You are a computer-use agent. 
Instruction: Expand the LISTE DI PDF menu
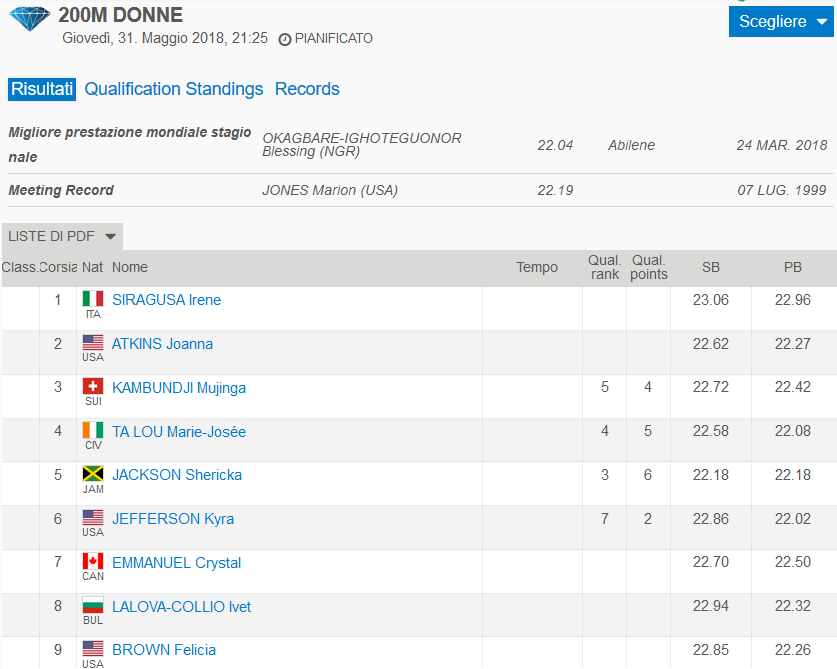point(62,236)
